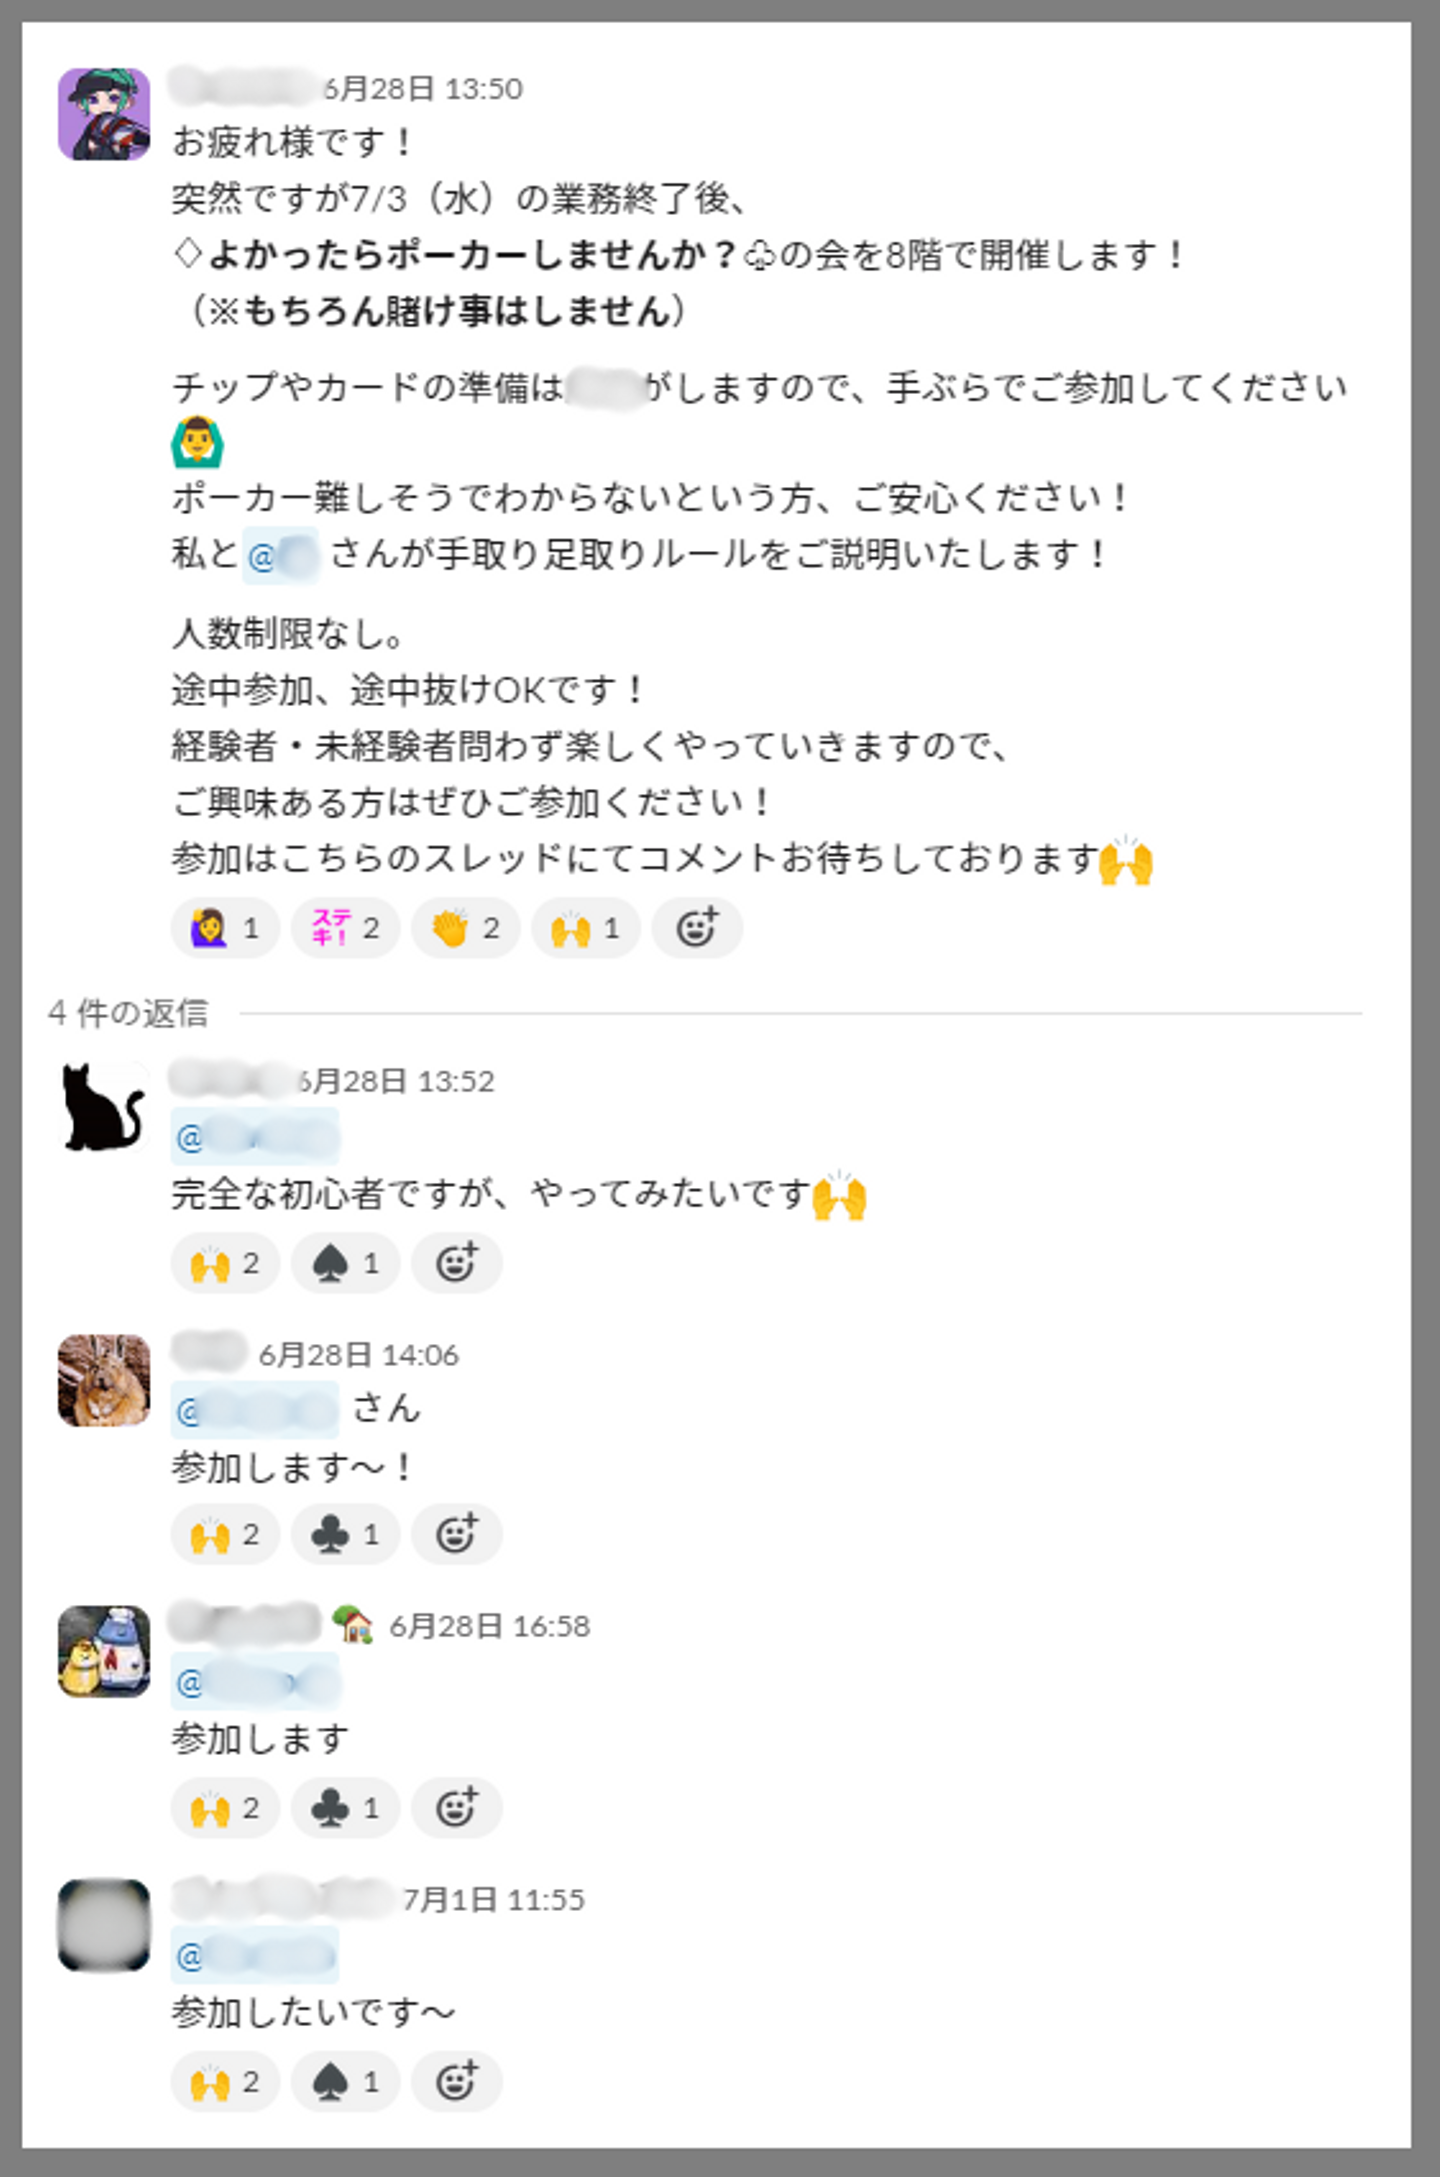Add reaction to the 14:06 reply
This screenshot has width=1440, height=2177.
(x=457, y=1534)
